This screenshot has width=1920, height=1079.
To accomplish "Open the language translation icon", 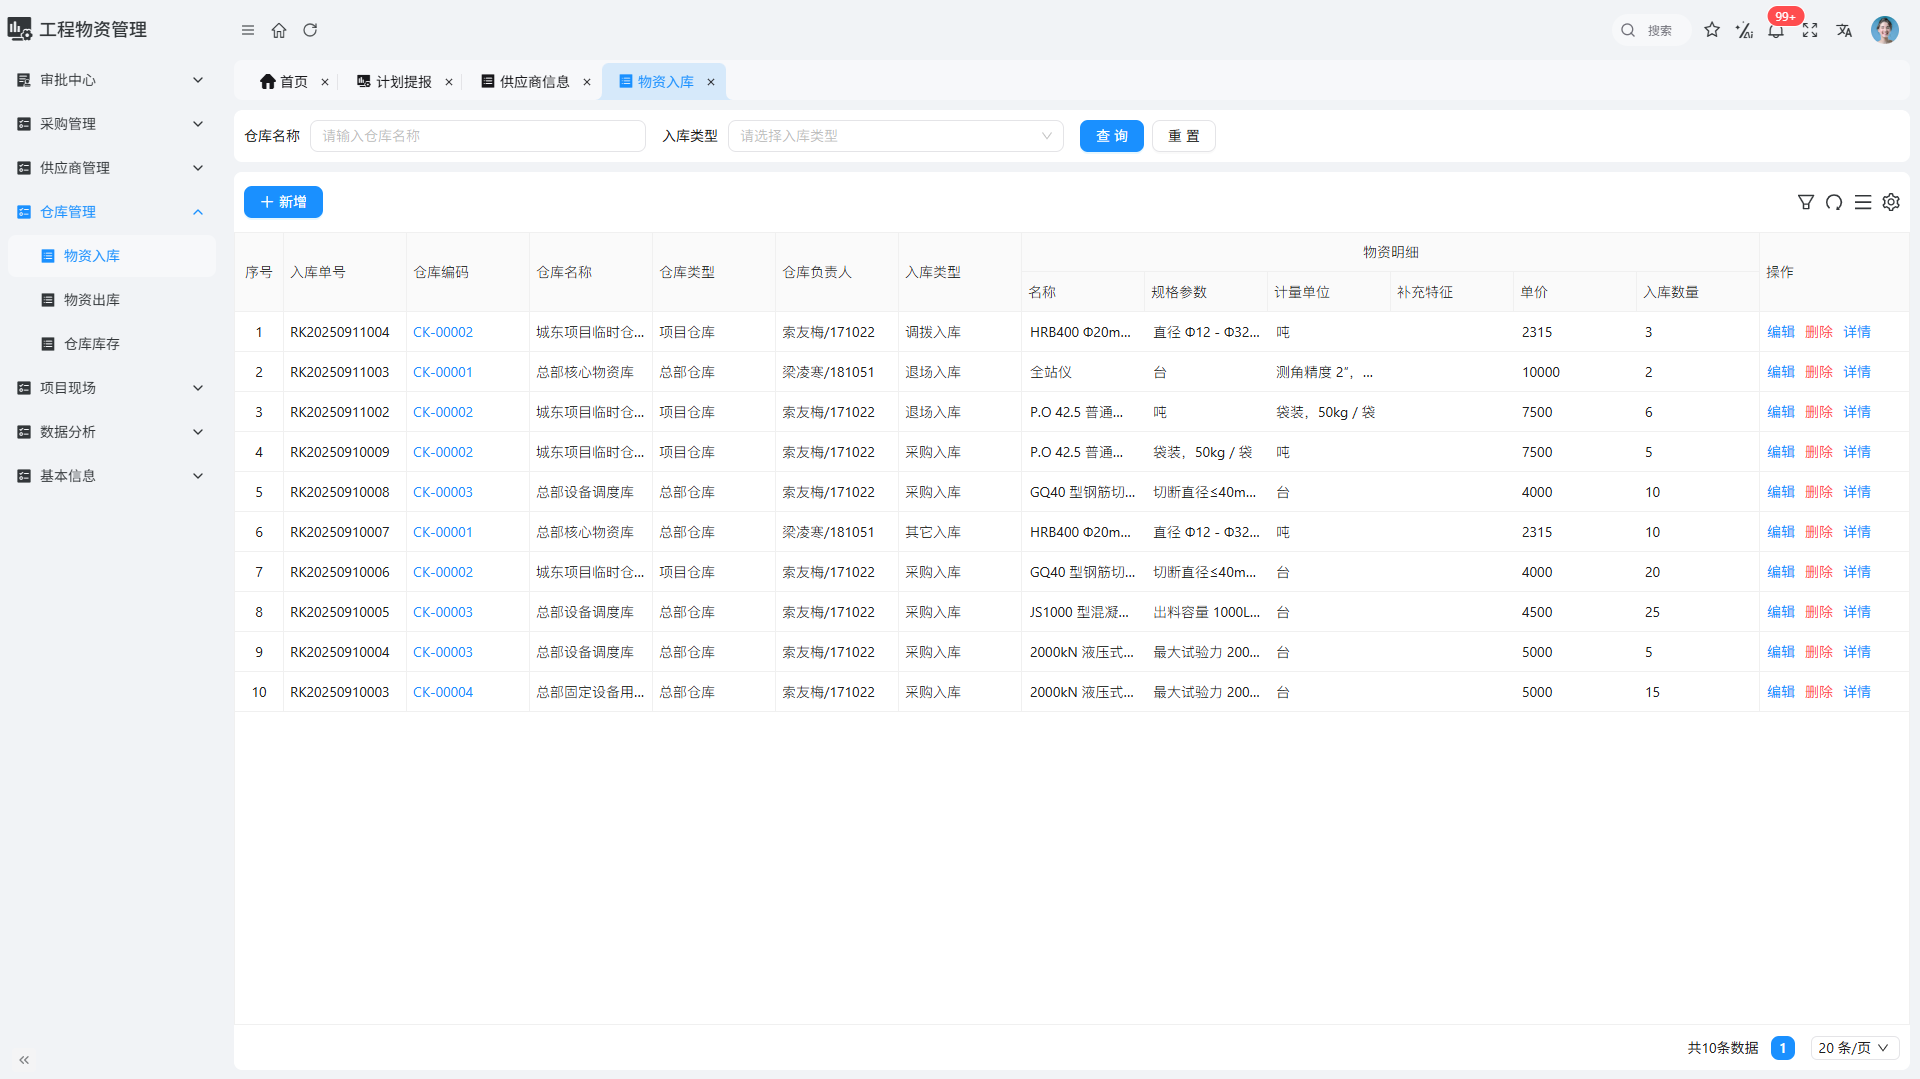I will 1844,30.
